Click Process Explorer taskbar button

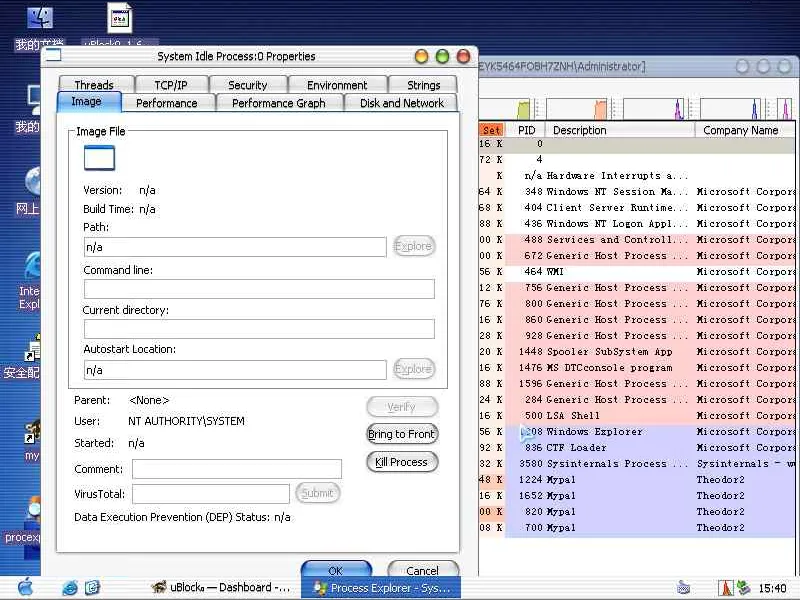click(381, 588)
